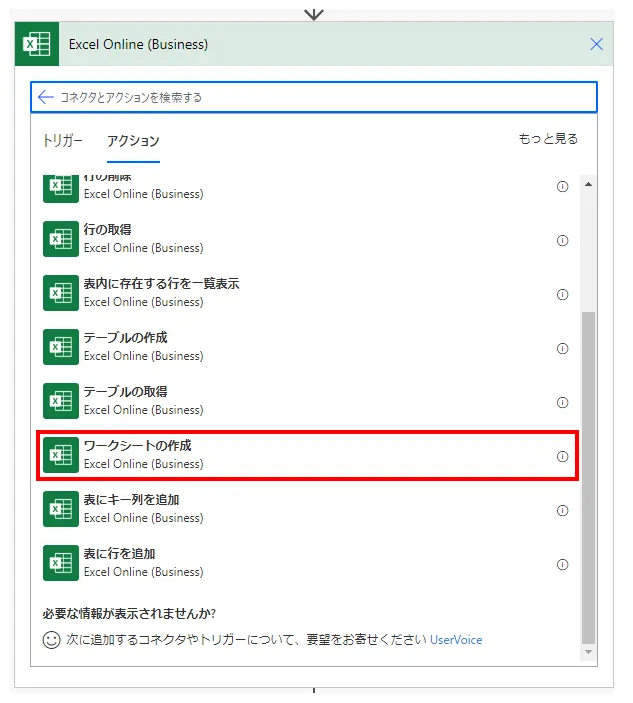The width and height of the screenshot is (633, 703).
Task: Show info for ワークシートの作成
Action: point(562,456)
